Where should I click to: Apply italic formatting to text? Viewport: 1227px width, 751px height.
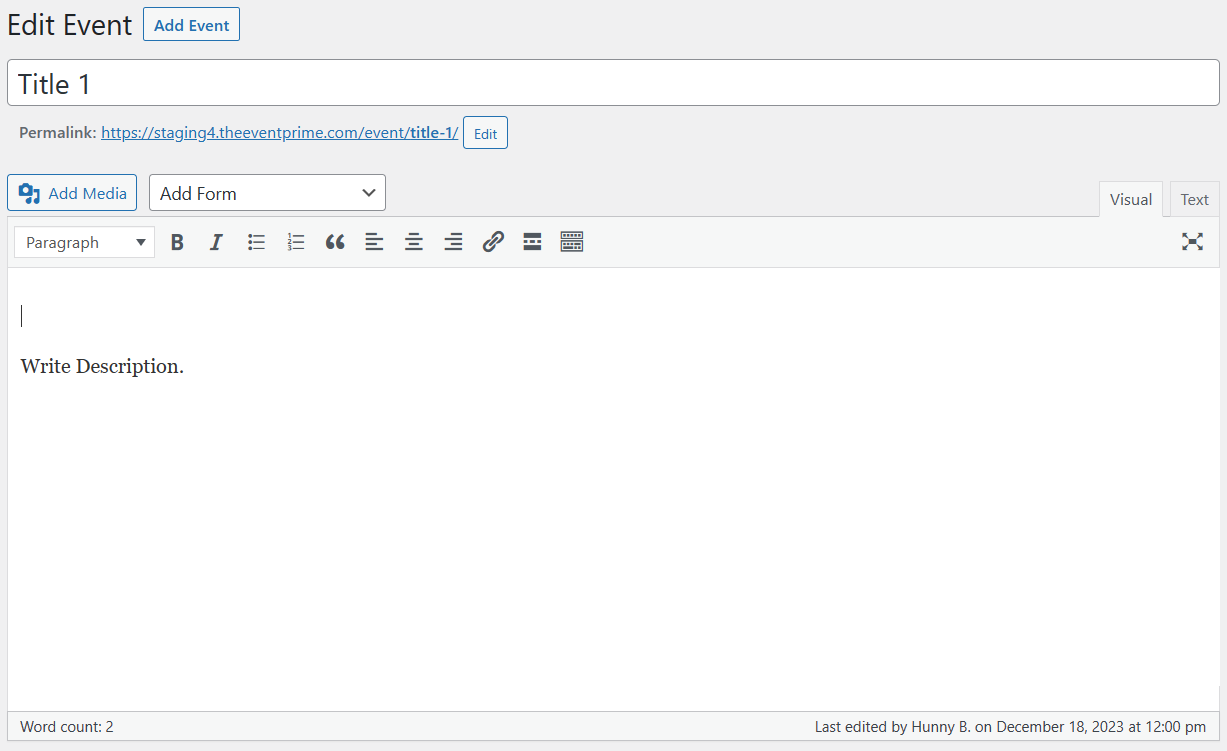(x=216, y=242)
